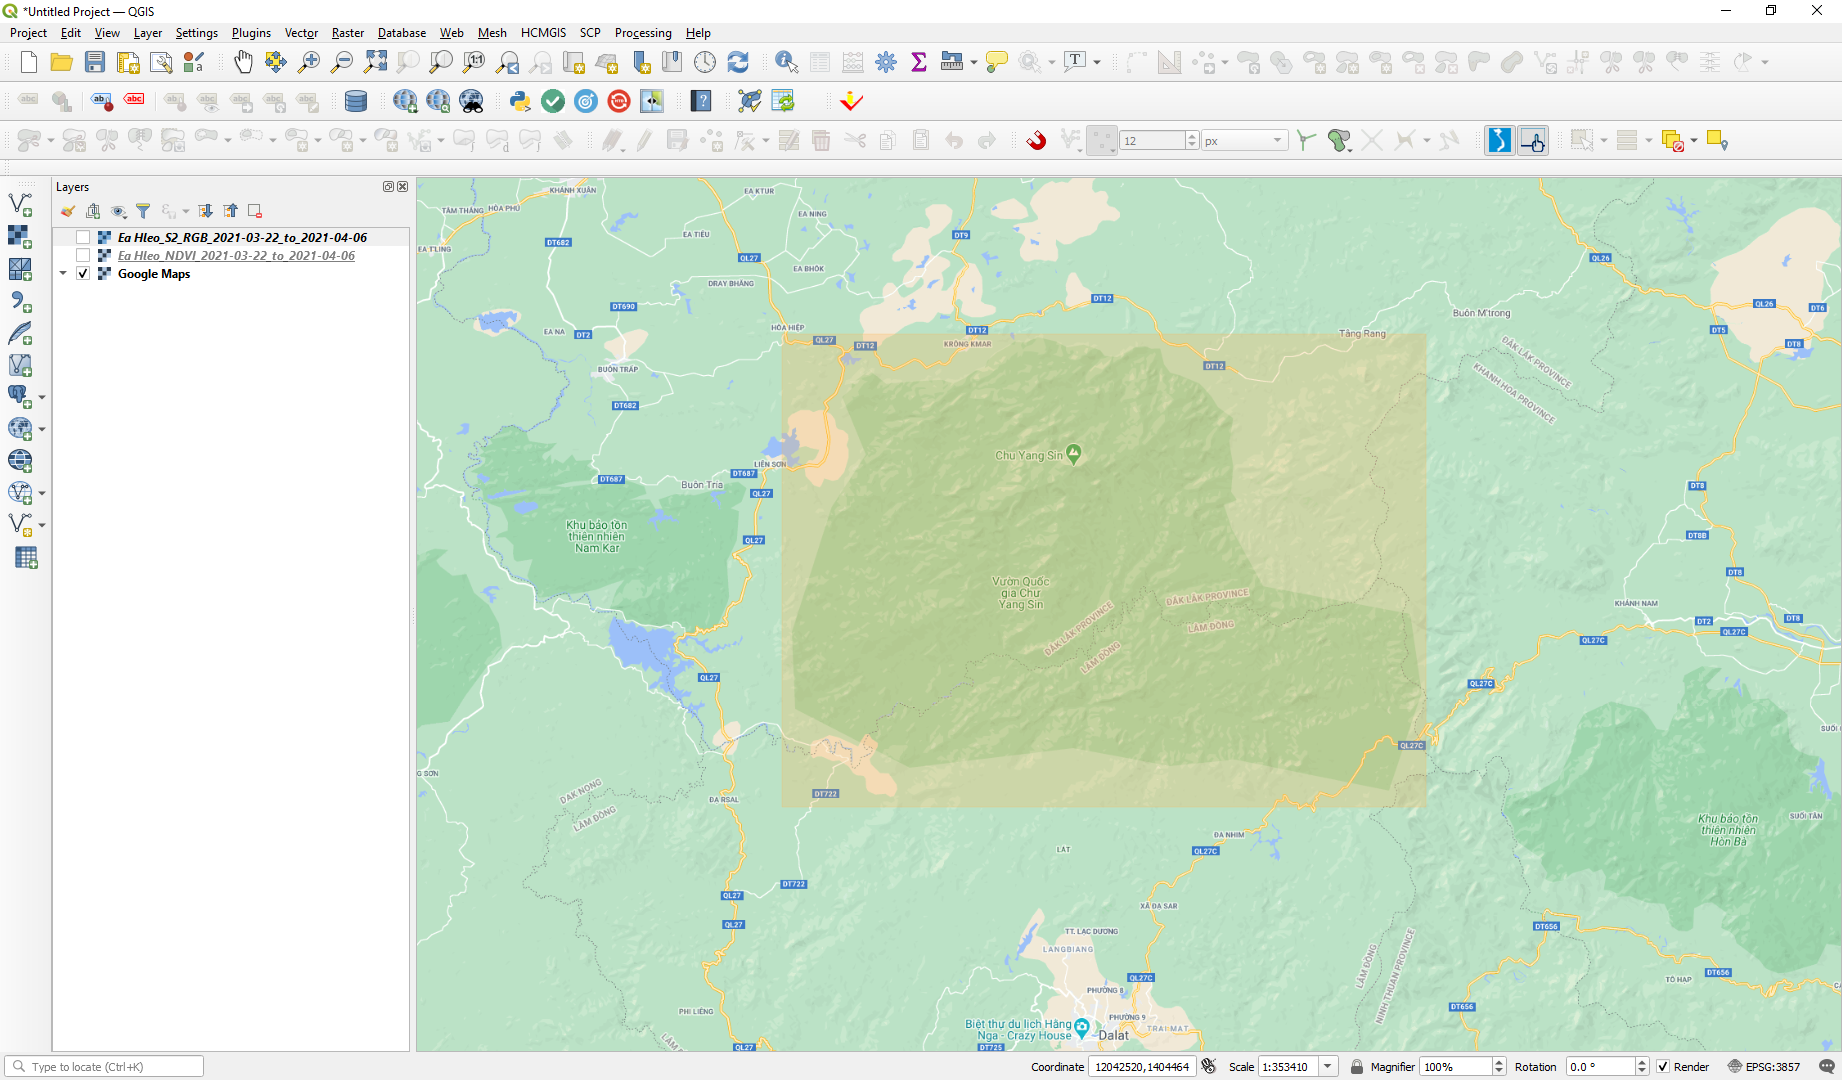Screen dimensions: 1842x1080
Task: Click the EPSG:3857 CRS button
Action: pyautogui.click(x=1764, y=1067)
